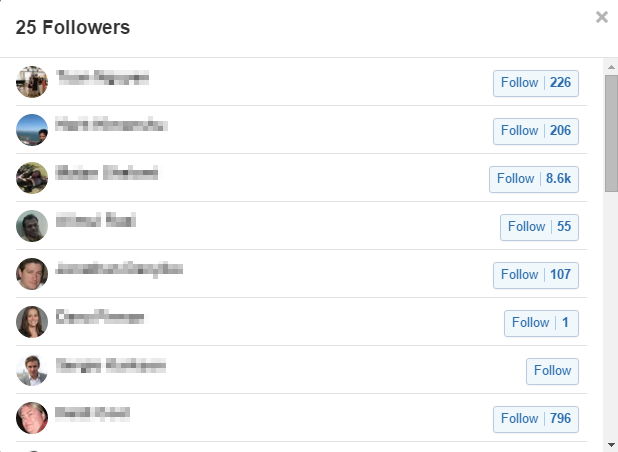
Task: Open profile picture in the 8.6k row
Action: click(32, 178)
